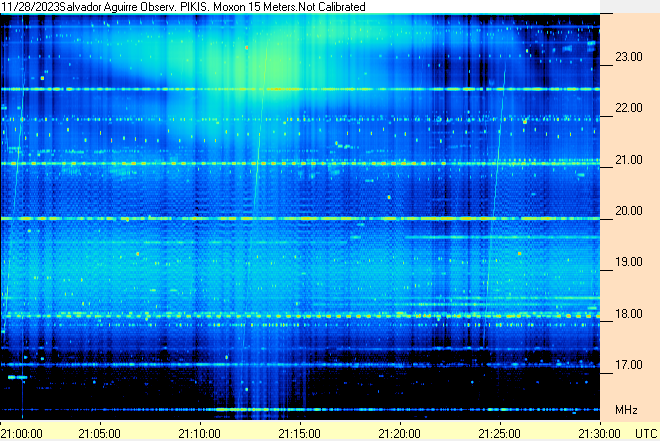Click the 21:05:00 time label
The image size is (660, 441).
pos(100,433)
